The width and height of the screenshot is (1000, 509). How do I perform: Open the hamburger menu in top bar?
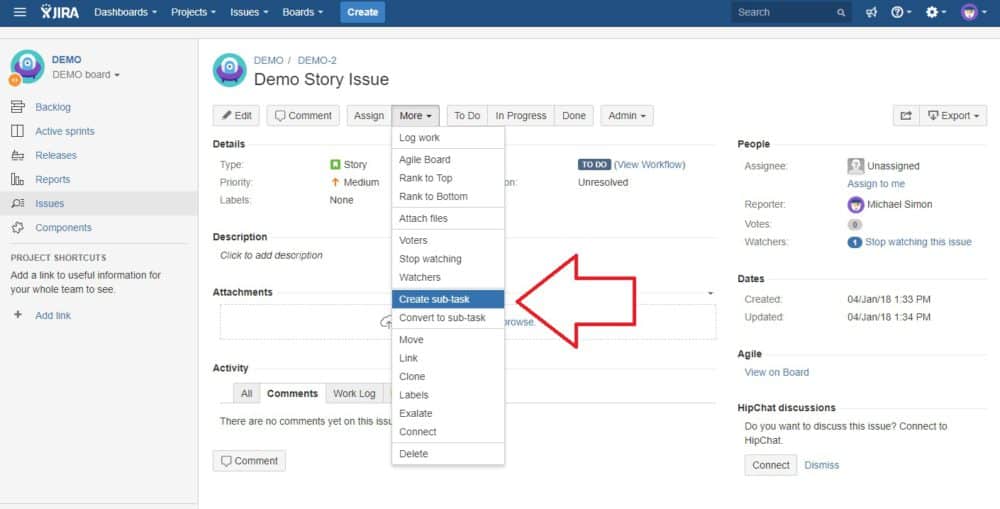(20, 12)
